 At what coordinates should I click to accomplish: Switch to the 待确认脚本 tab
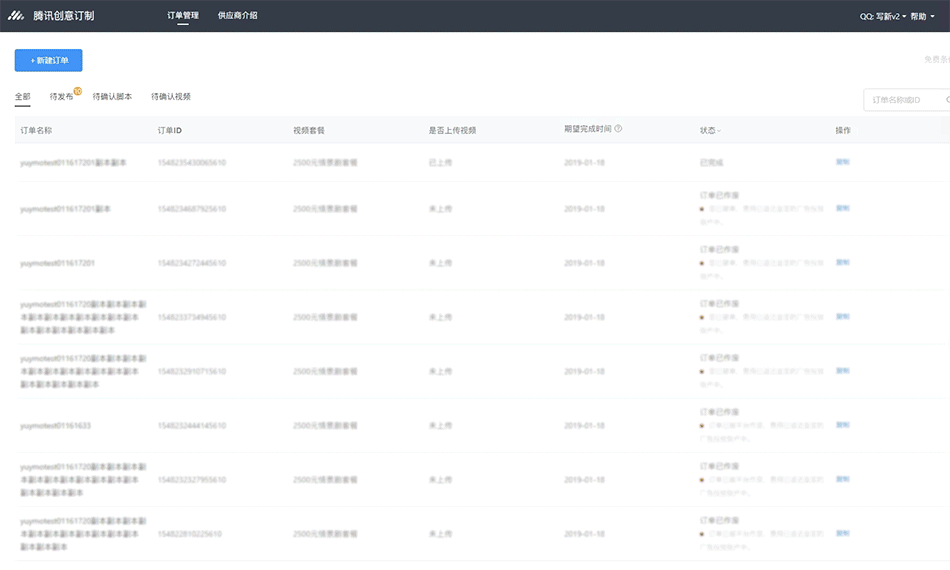tap(112, 97)
